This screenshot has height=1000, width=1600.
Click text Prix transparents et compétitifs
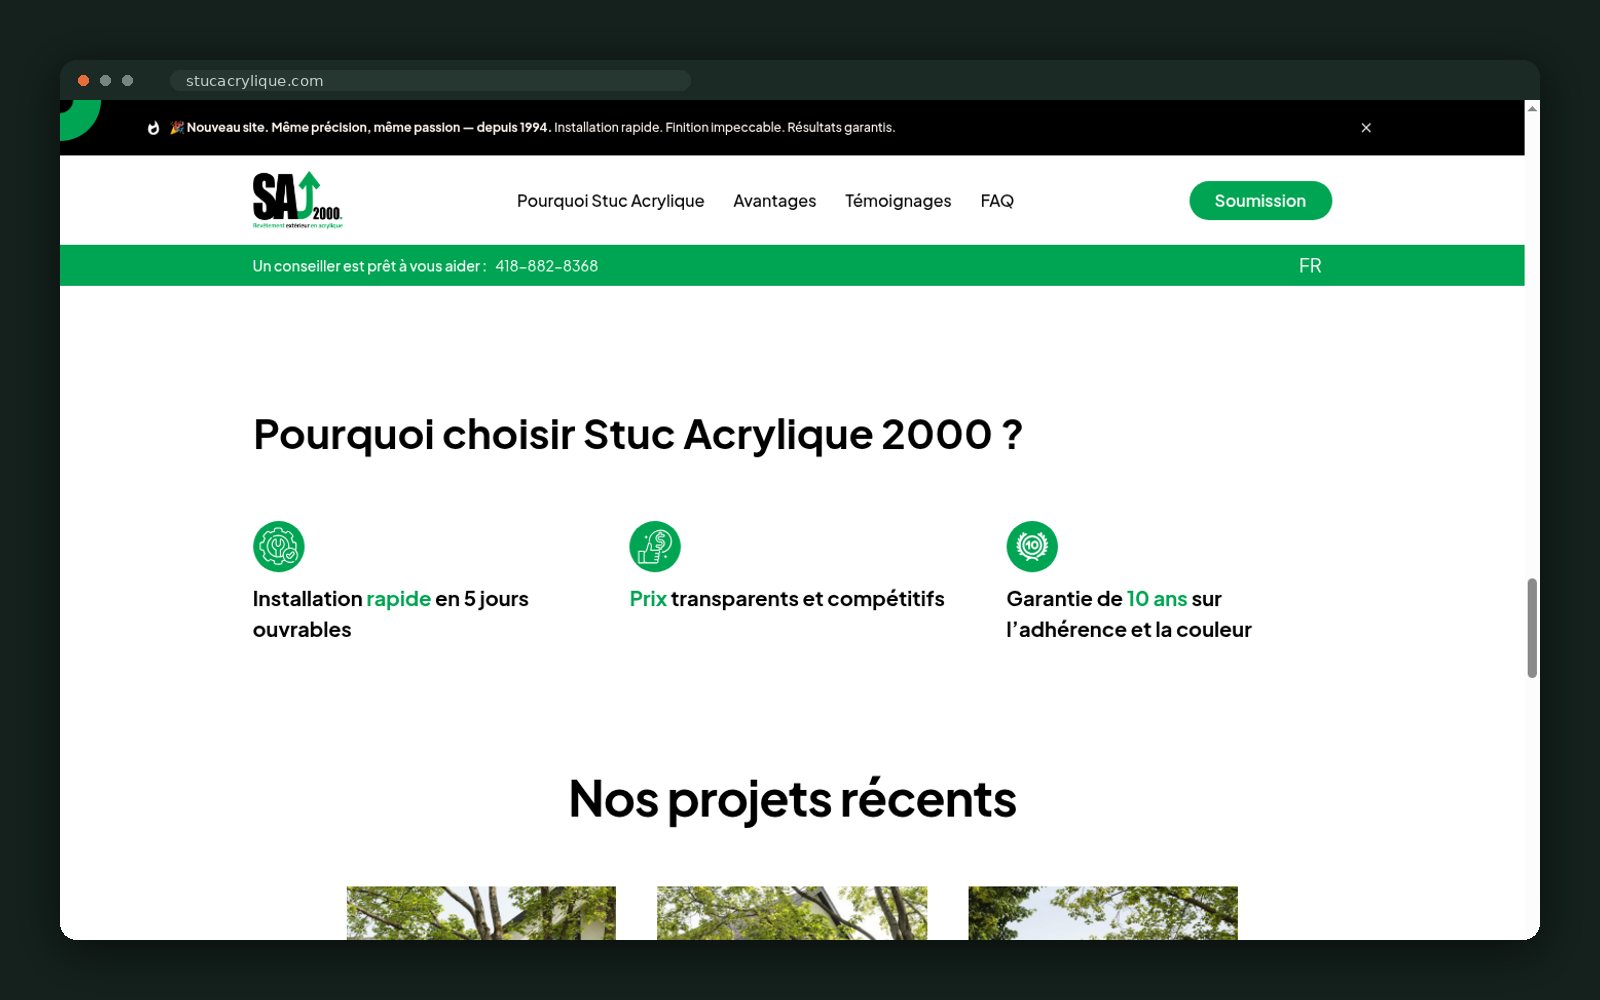click(x=787, y=599)
